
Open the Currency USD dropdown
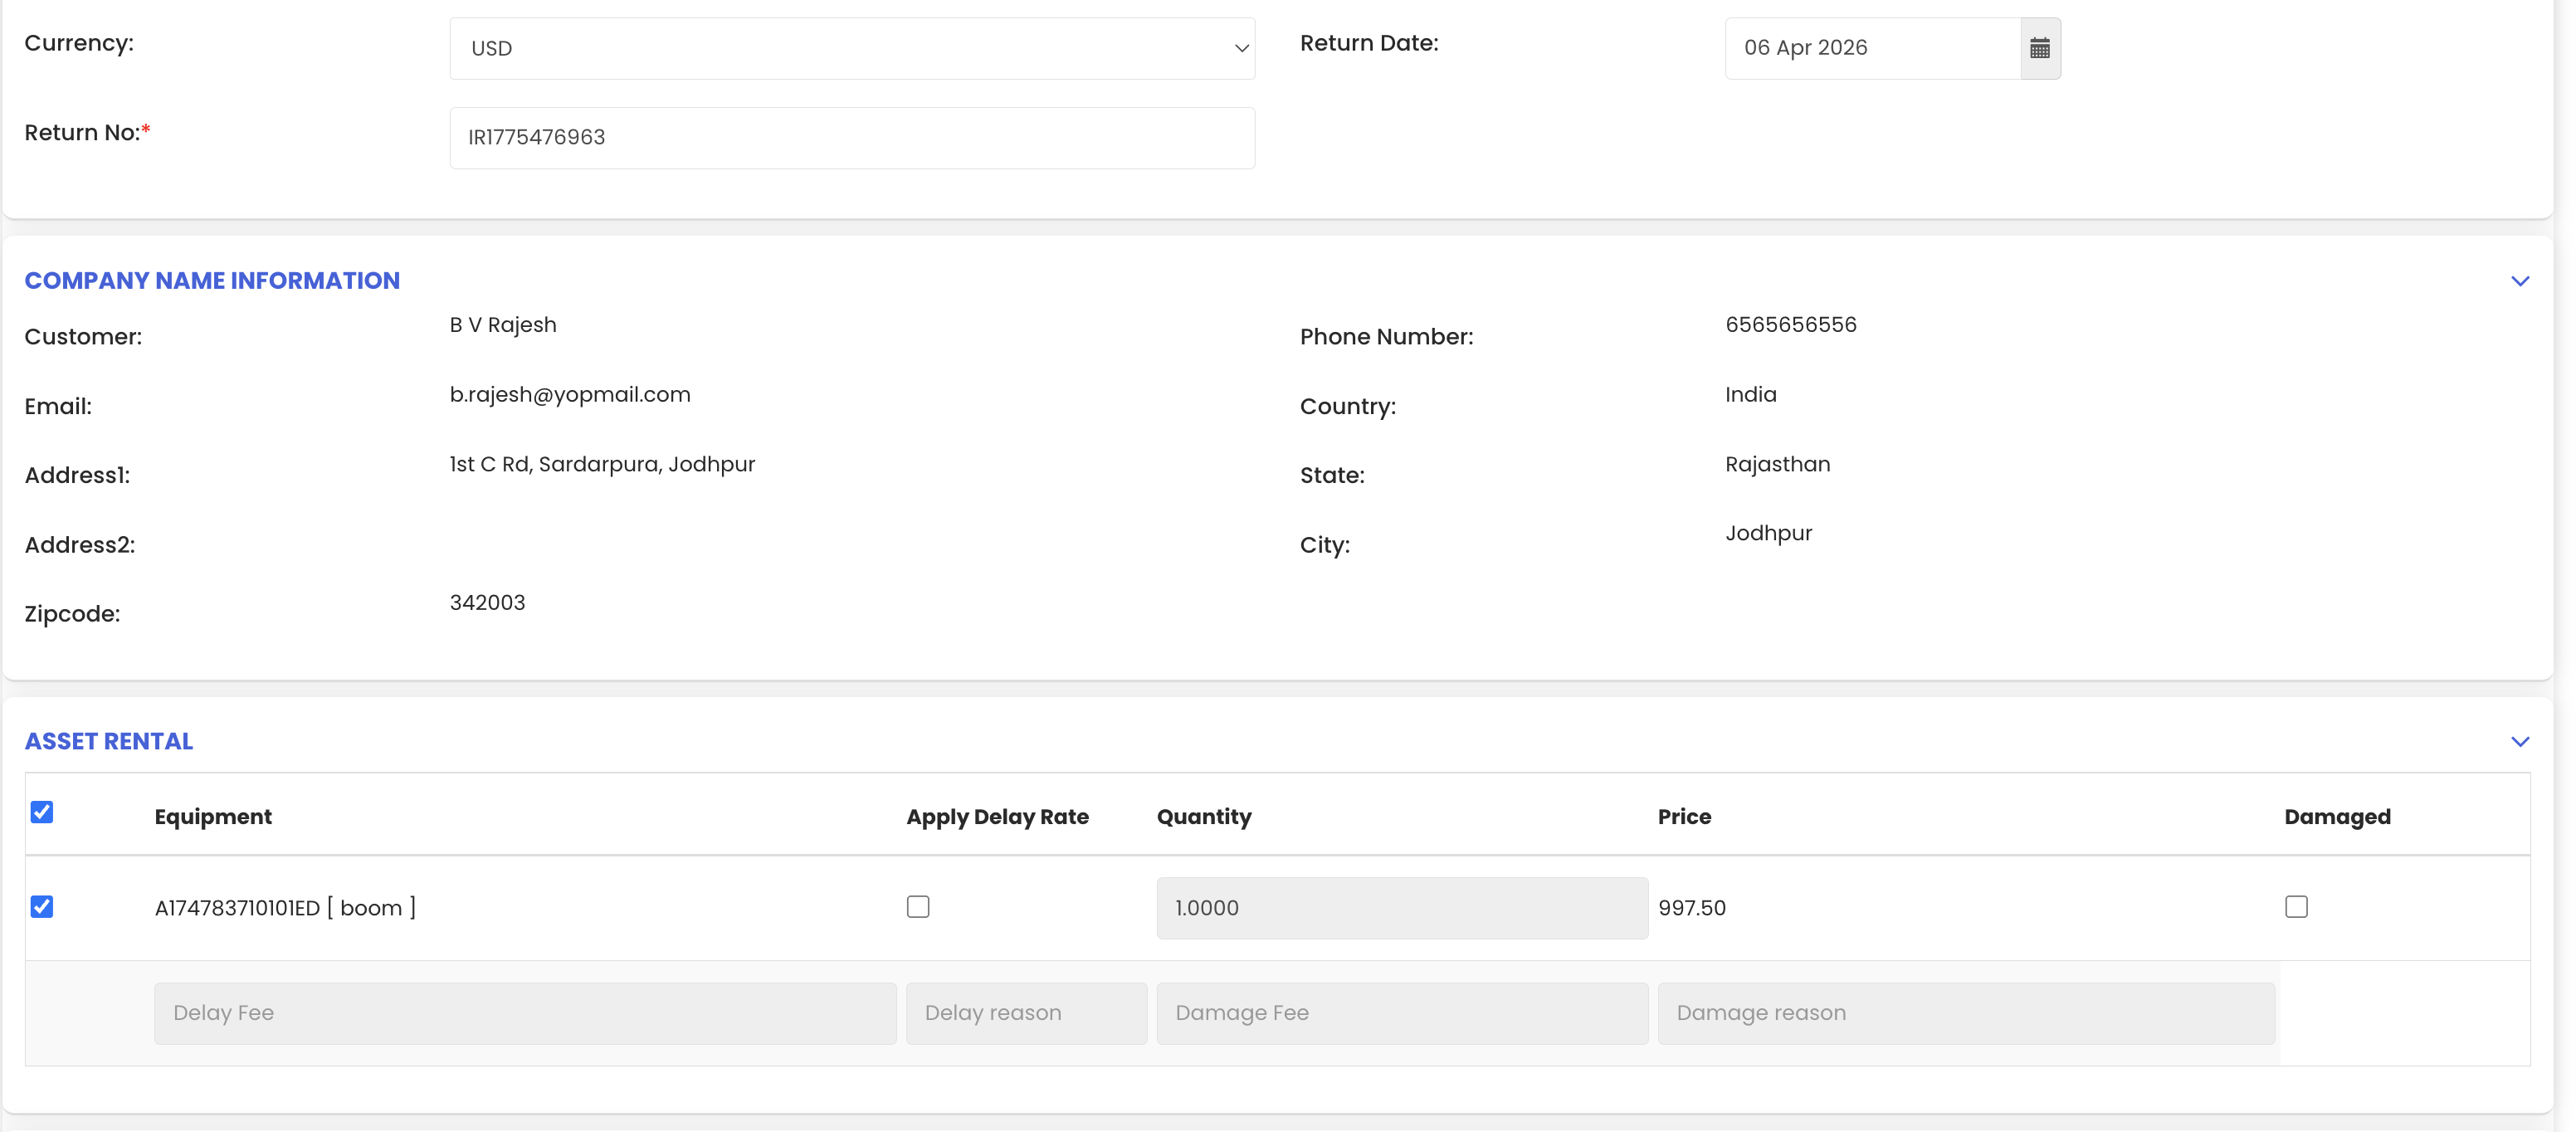pyautogui.click(x=851, y=48)
